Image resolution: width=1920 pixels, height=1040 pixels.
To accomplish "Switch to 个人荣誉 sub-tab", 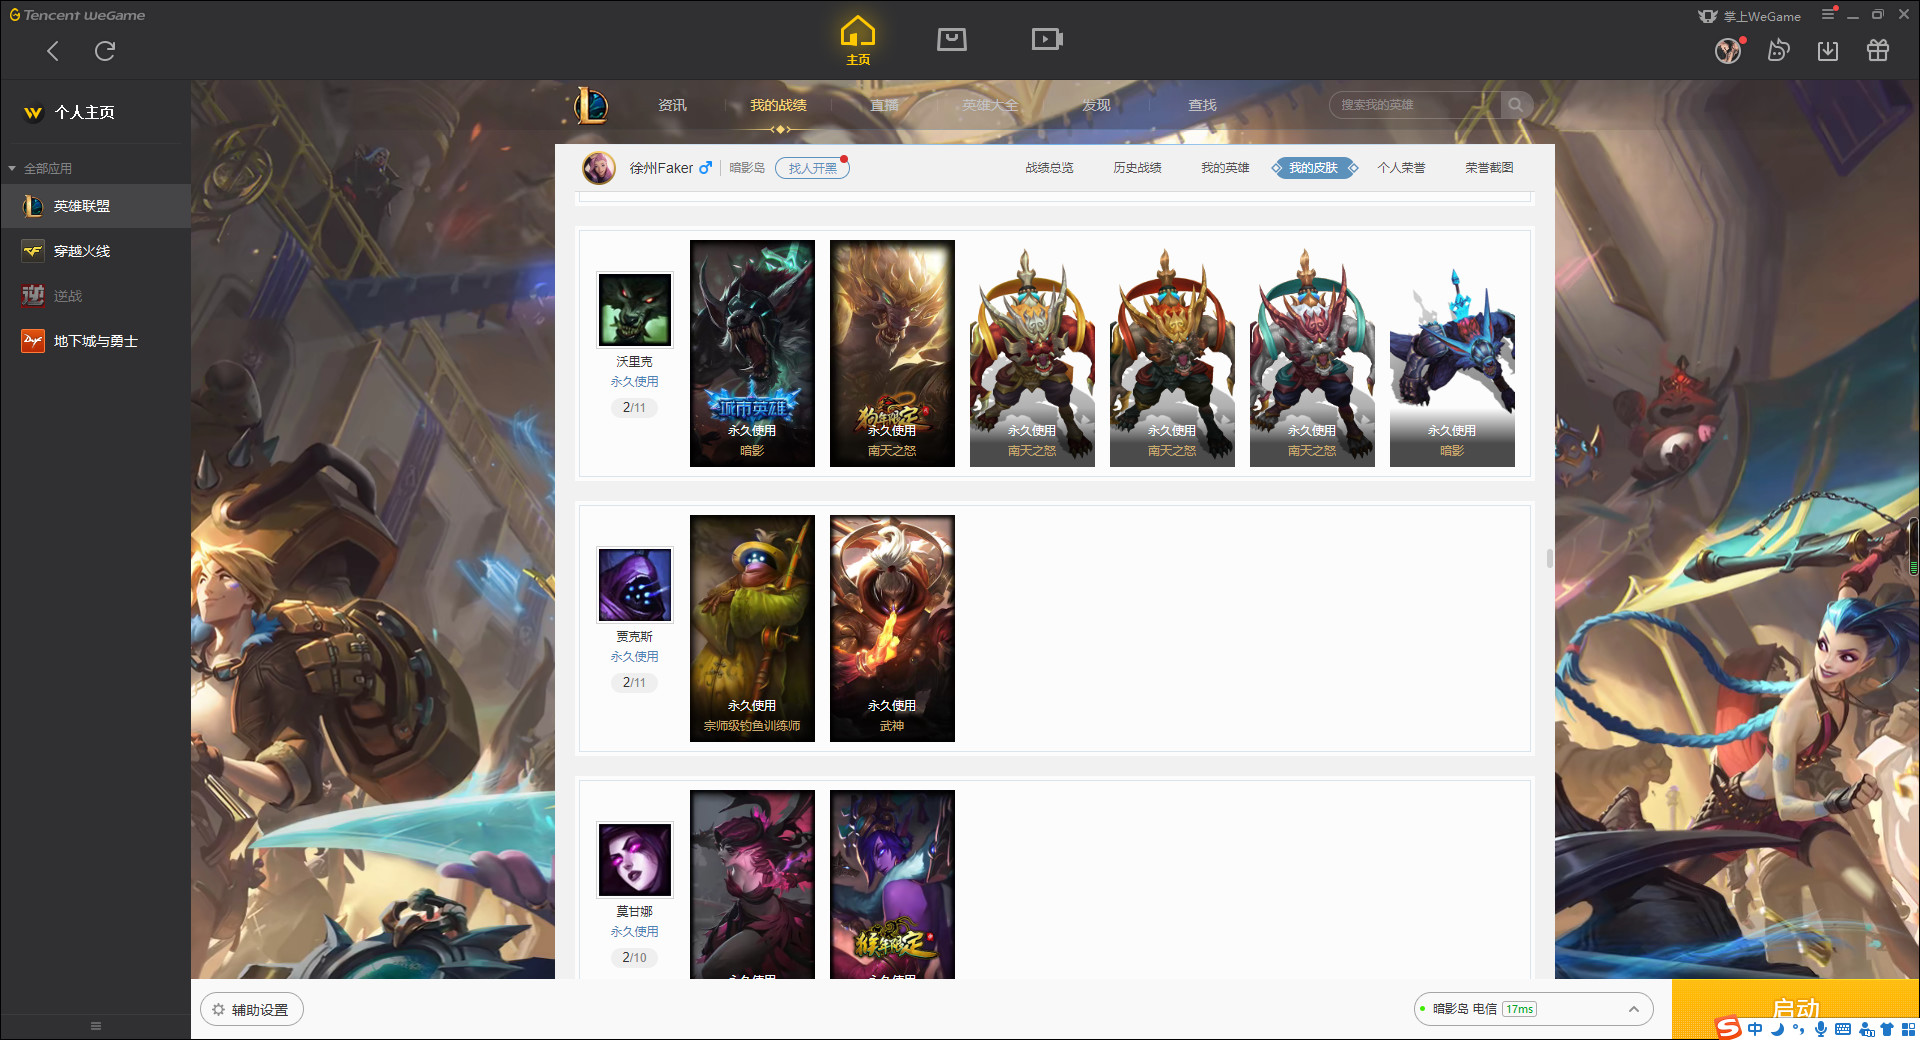I will 1401,168.
